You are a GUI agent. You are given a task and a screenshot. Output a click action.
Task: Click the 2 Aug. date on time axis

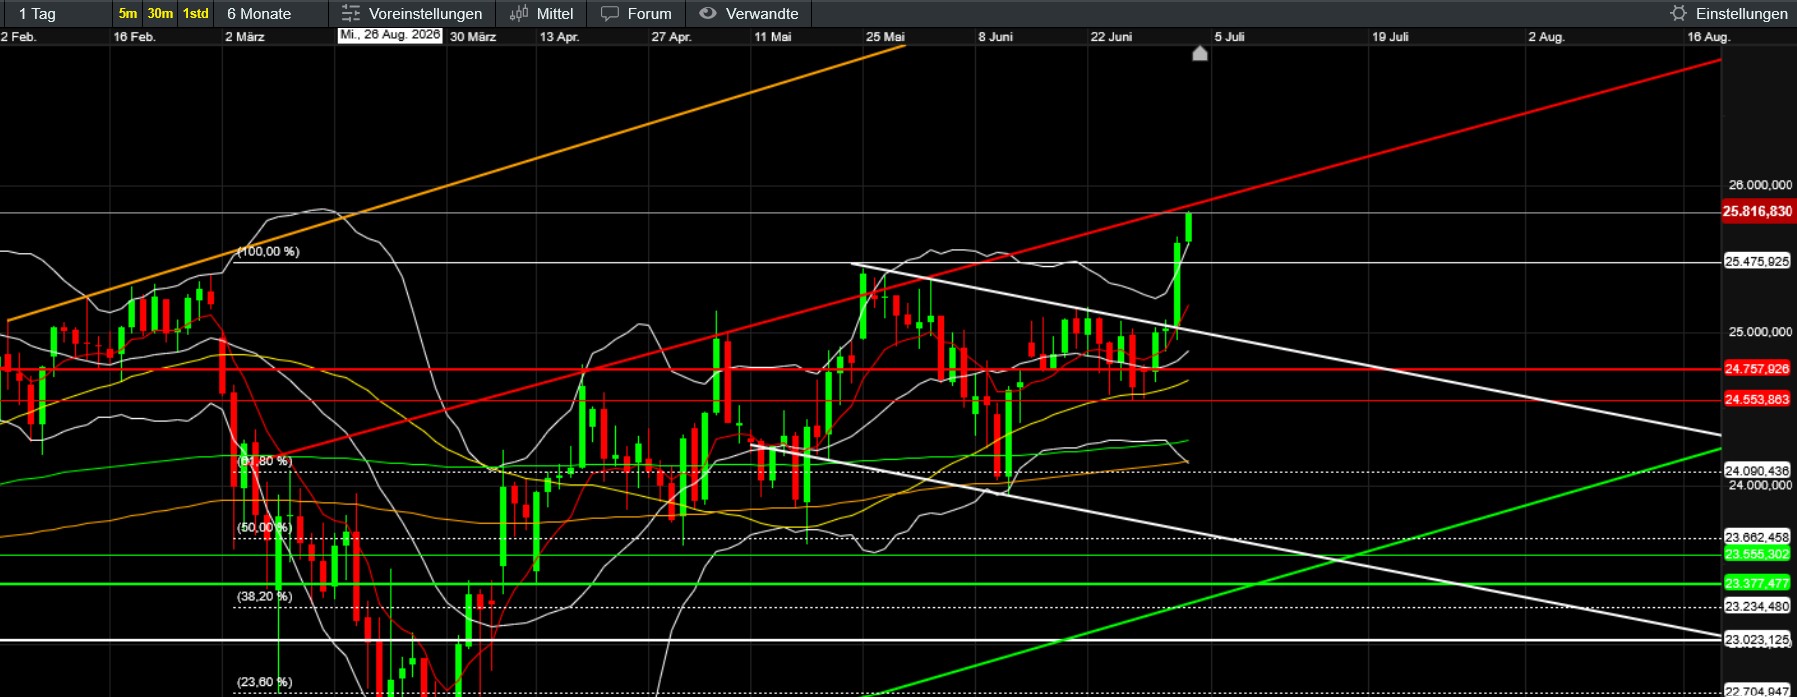coord(1546,37)
